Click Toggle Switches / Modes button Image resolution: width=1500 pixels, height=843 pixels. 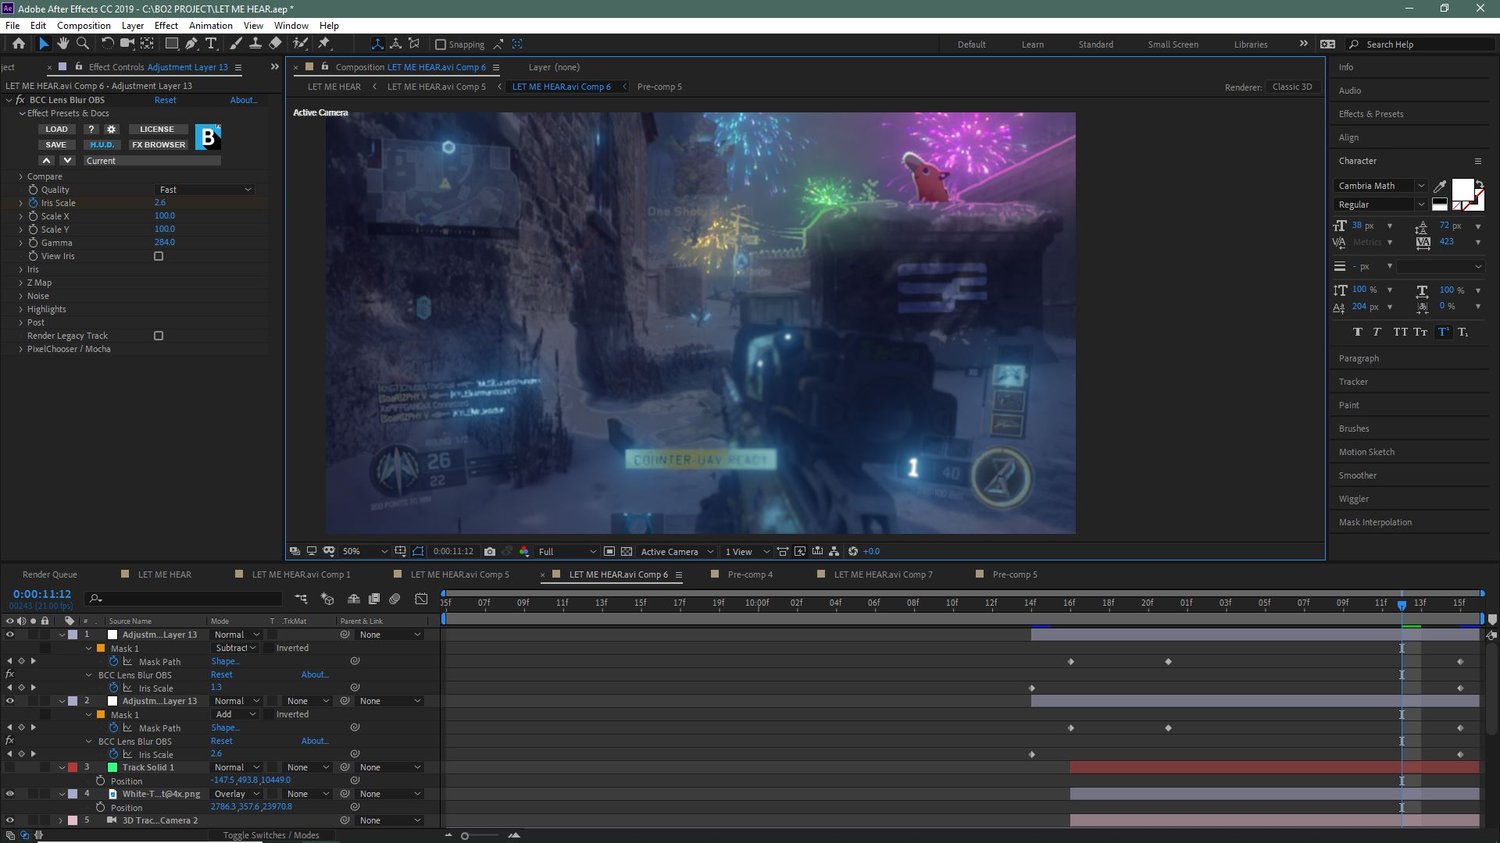tap(271, 835)
